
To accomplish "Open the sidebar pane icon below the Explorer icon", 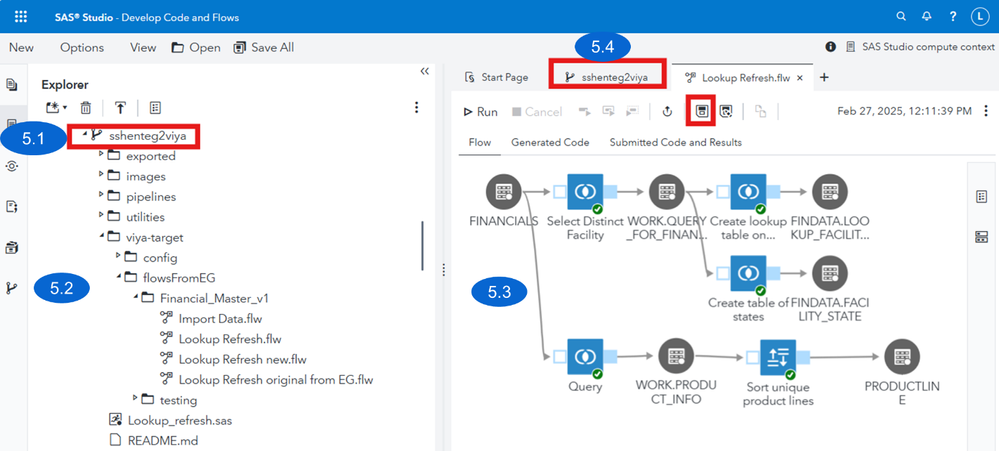I will (x=11, y=166).
